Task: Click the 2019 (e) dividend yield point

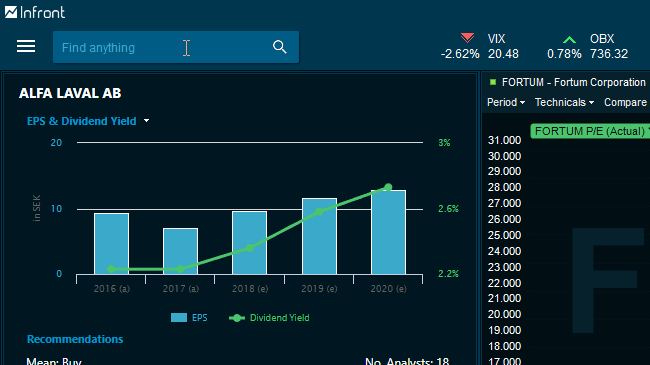Action: 319,212
